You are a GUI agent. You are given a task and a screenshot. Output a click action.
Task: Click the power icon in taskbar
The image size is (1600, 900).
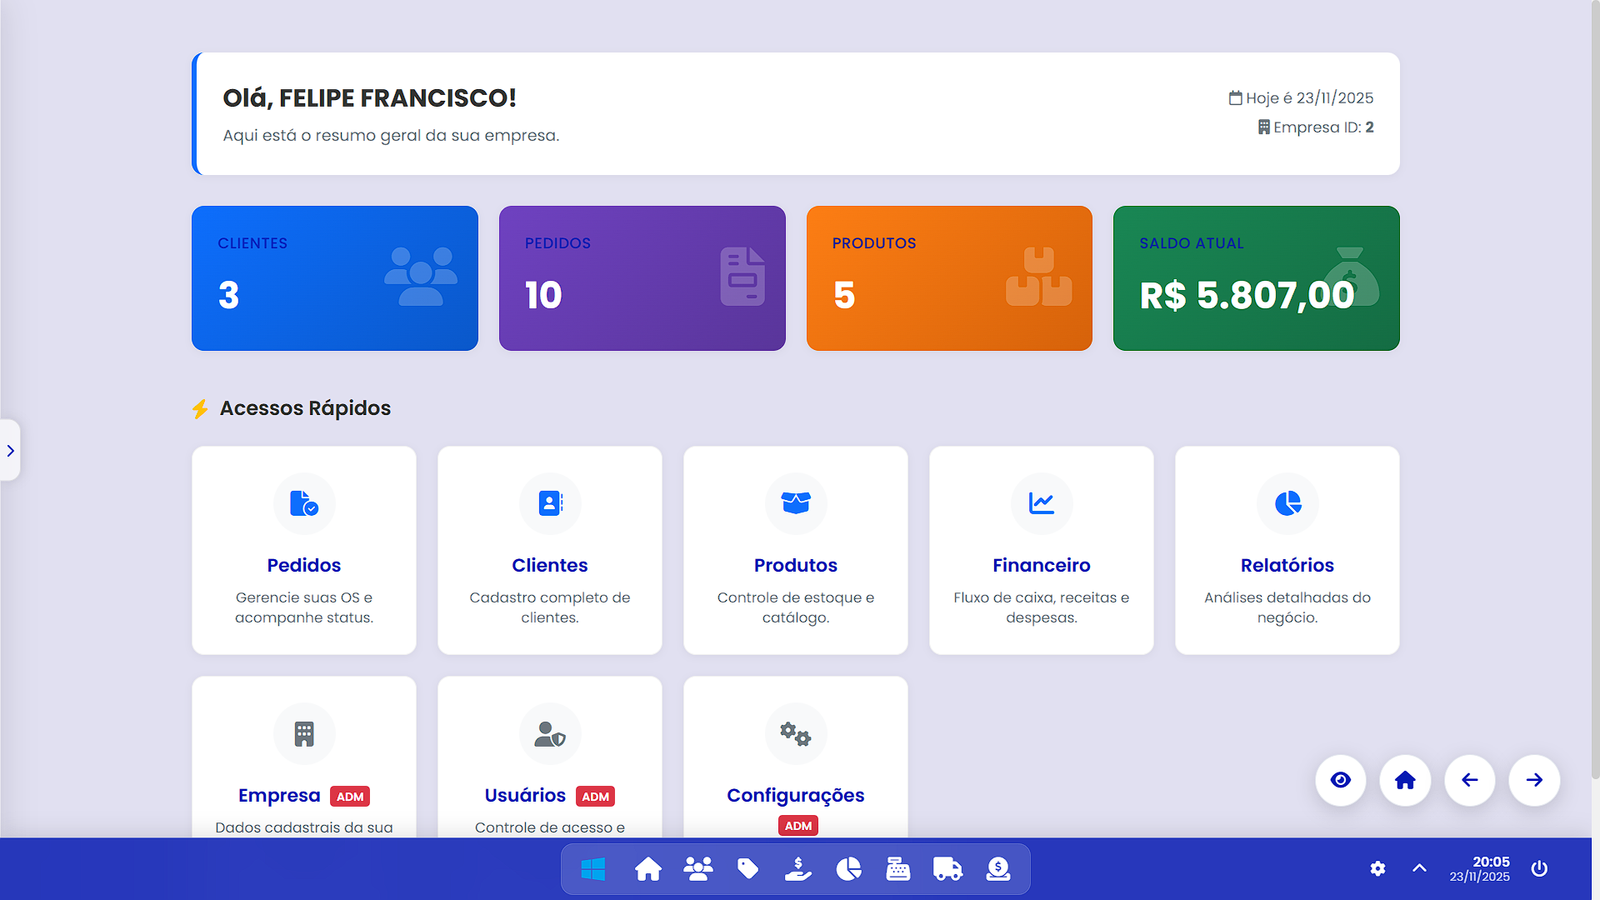1539,868
